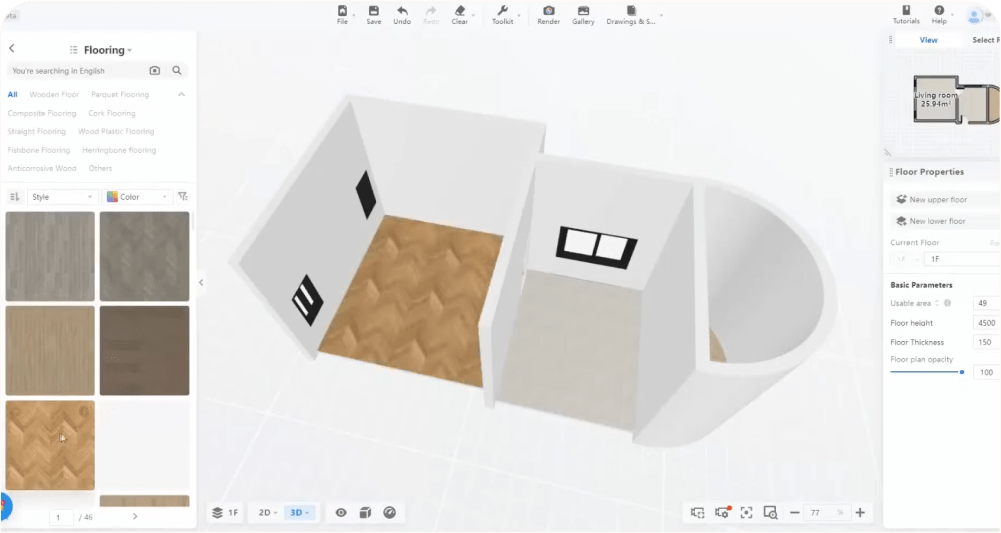Click the Render camera icon

click(548, 11)
